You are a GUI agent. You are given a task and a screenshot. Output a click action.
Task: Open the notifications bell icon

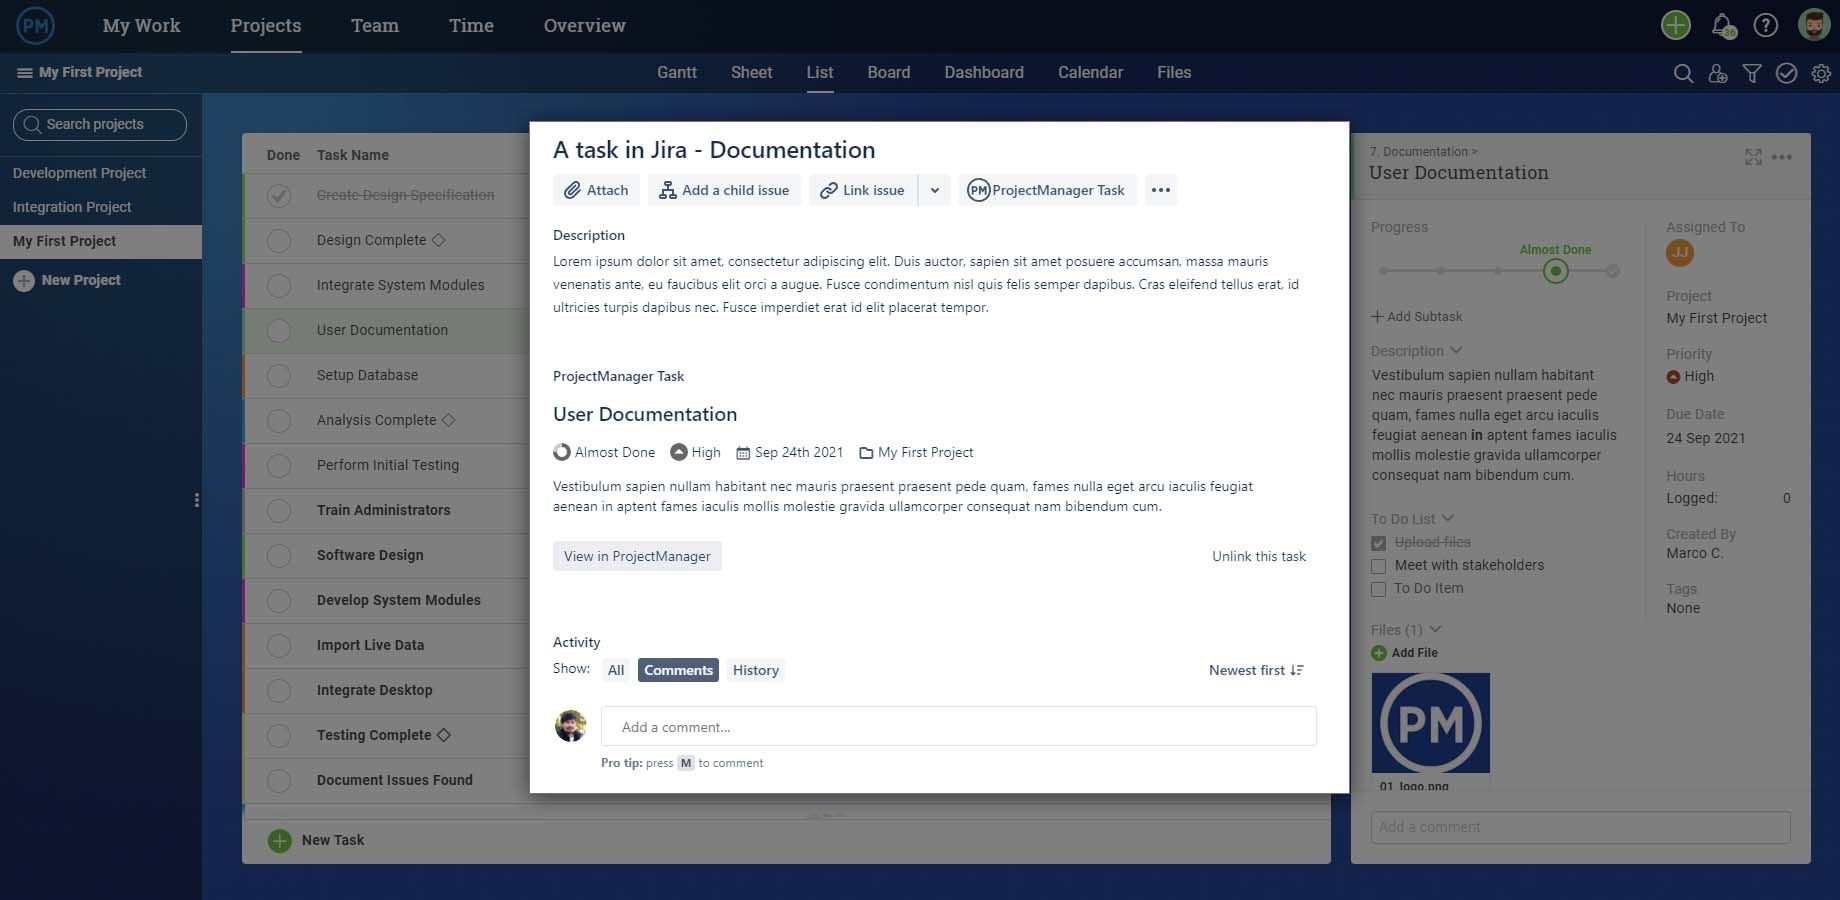pos(1723,25)
